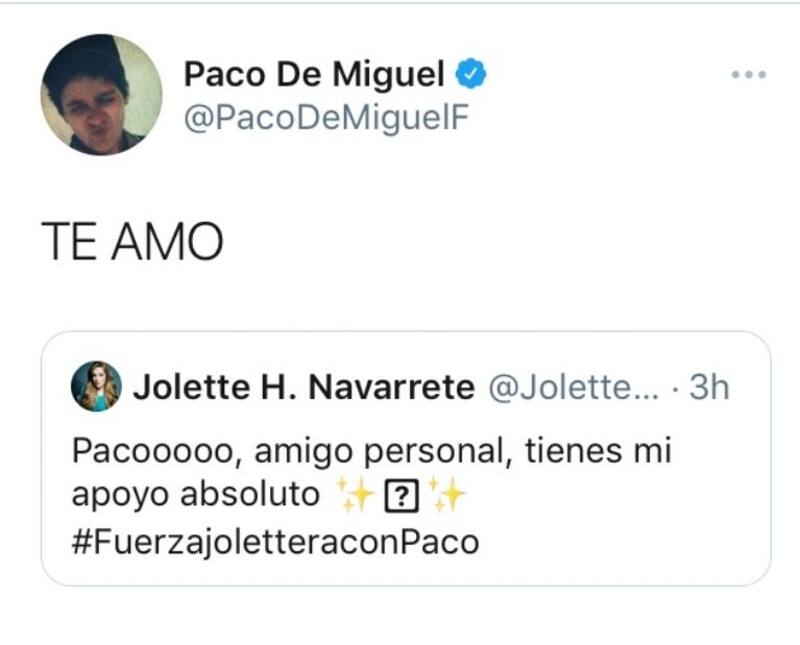Screen dimensions: 800x645
Task: Open Jolette H. Navarrete's name link
Action: [304, 387]
